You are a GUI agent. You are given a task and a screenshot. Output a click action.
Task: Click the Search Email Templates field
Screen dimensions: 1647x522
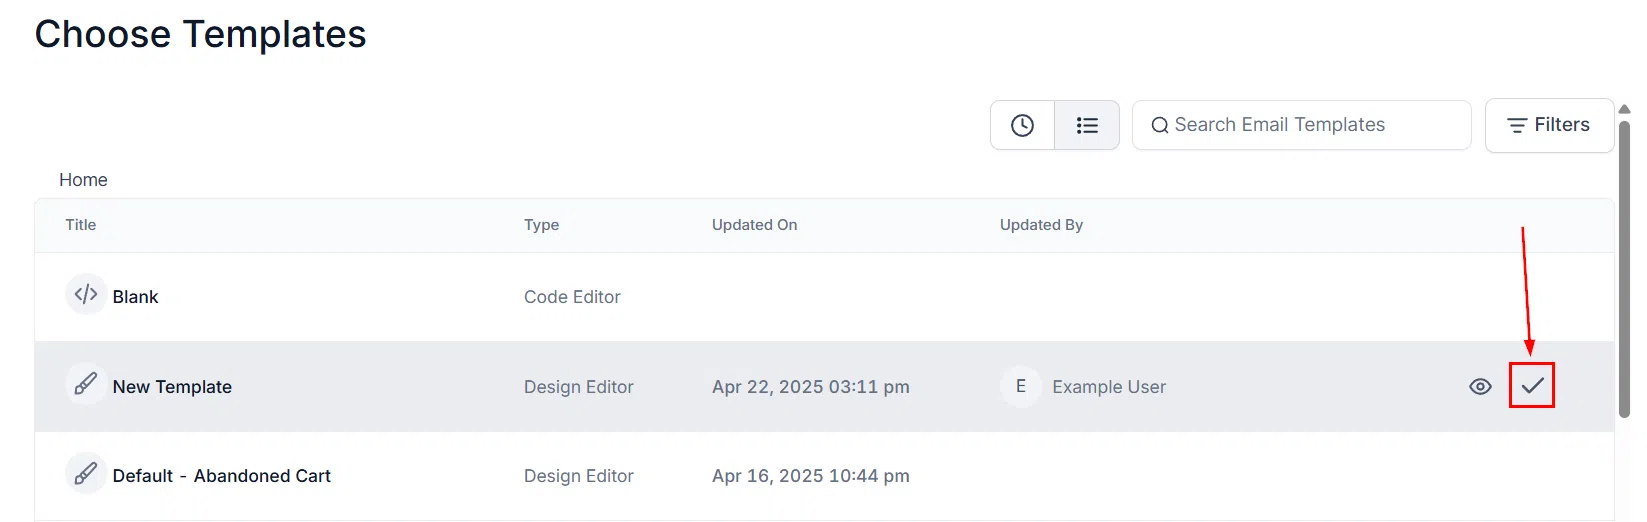(x=1301, y=125)
